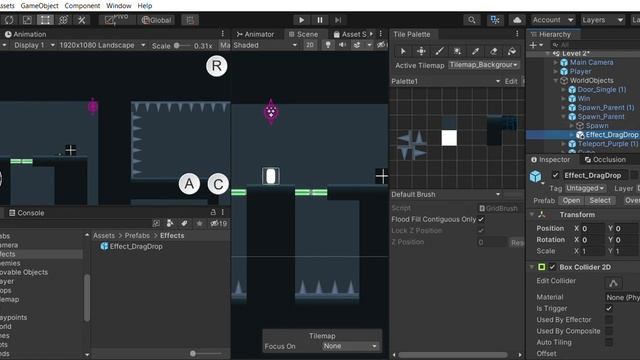This screenshot has height=360, width=640.
Task: Open the Collaborate services icon
Action: [495, 20]
